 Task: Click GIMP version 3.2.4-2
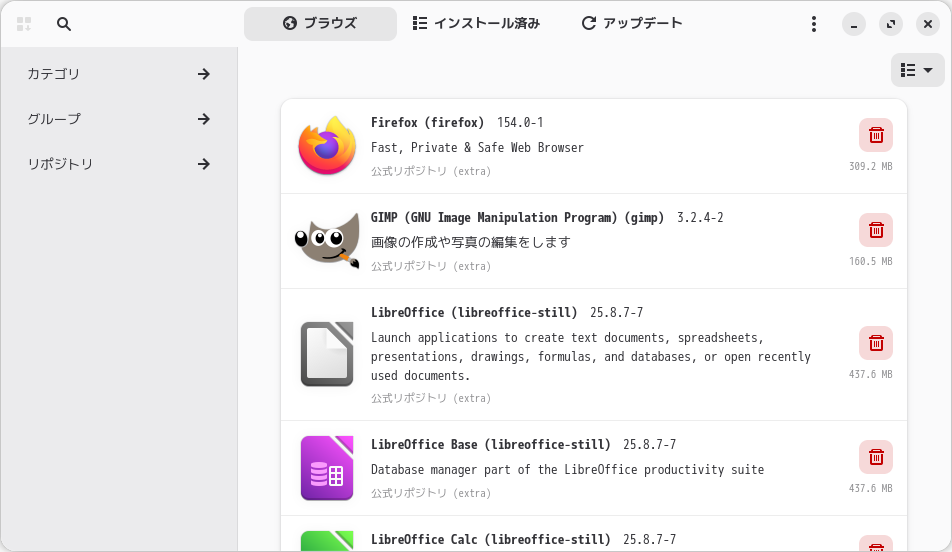click(700, 217)
